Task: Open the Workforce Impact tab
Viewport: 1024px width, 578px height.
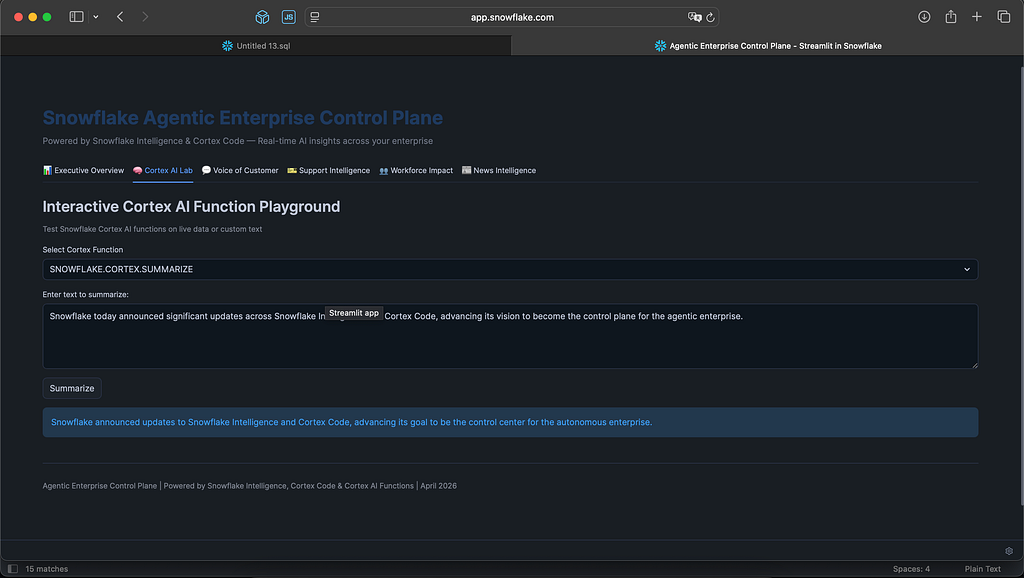Action: pos(416,170)
